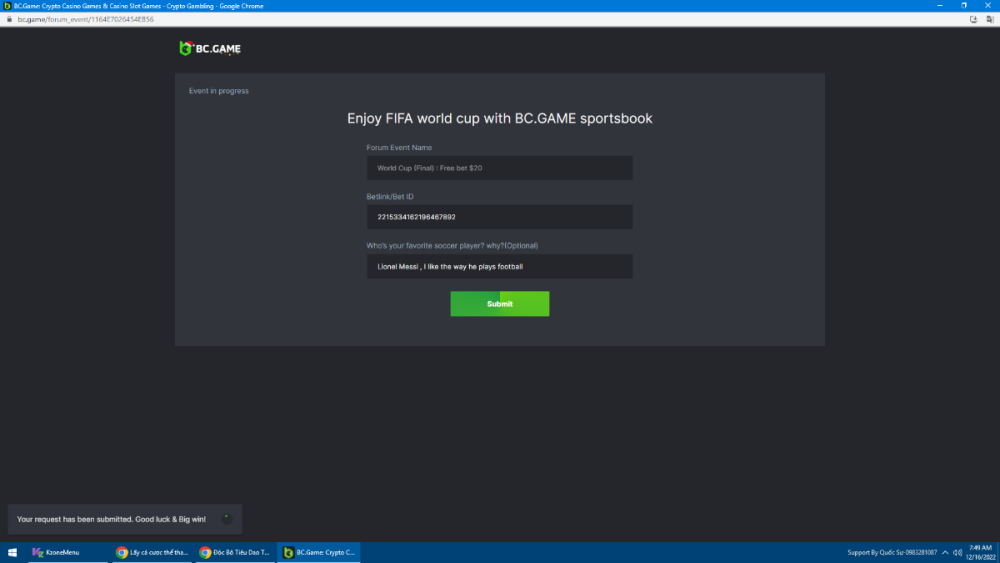Switch to Chrome window "Lấy cá cược thể tha..."

pyautogui.click(x=151, y=552)
